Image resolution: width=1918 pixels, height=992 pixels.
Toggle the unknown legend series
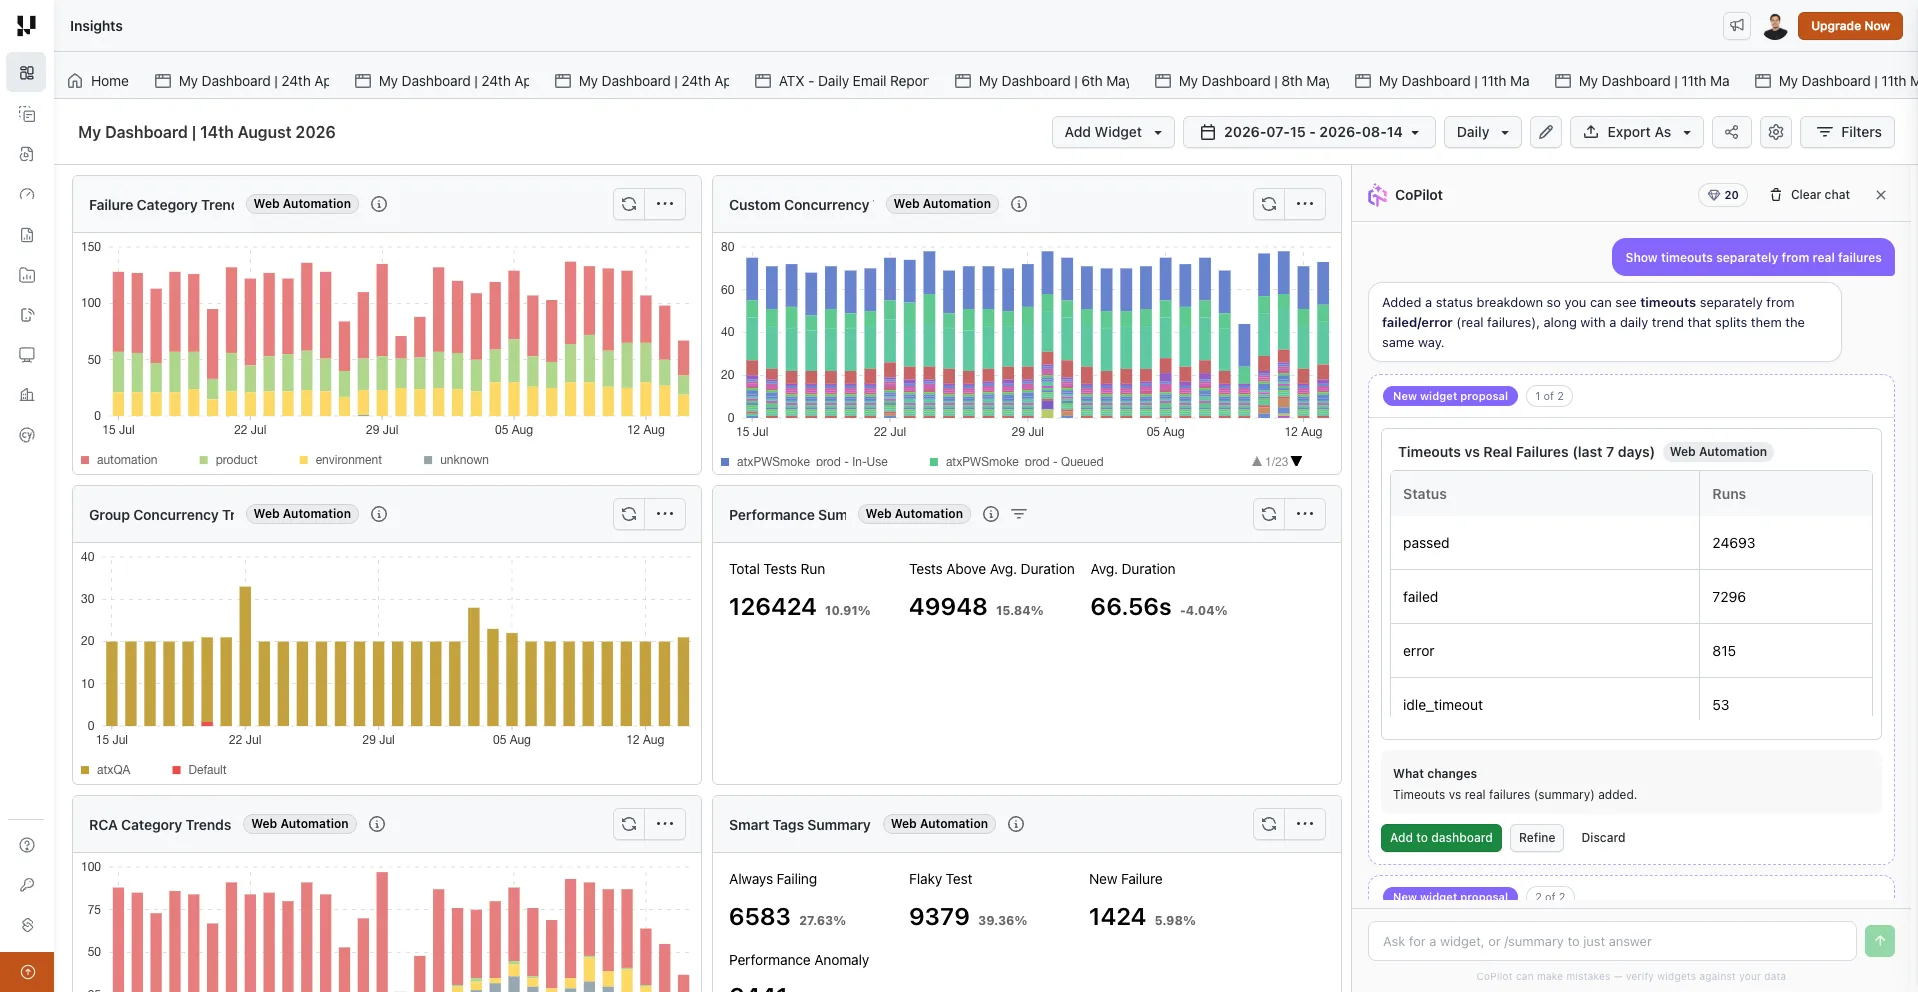(456, 460)
